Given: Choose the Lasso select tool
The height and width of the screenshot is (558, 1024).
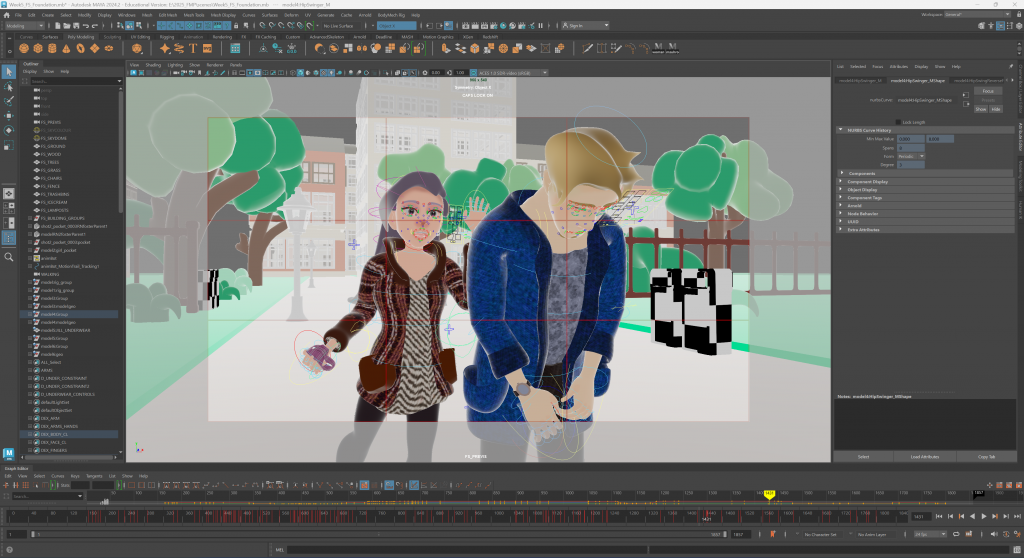Looking at the screenshot, I should coord(9,87).
